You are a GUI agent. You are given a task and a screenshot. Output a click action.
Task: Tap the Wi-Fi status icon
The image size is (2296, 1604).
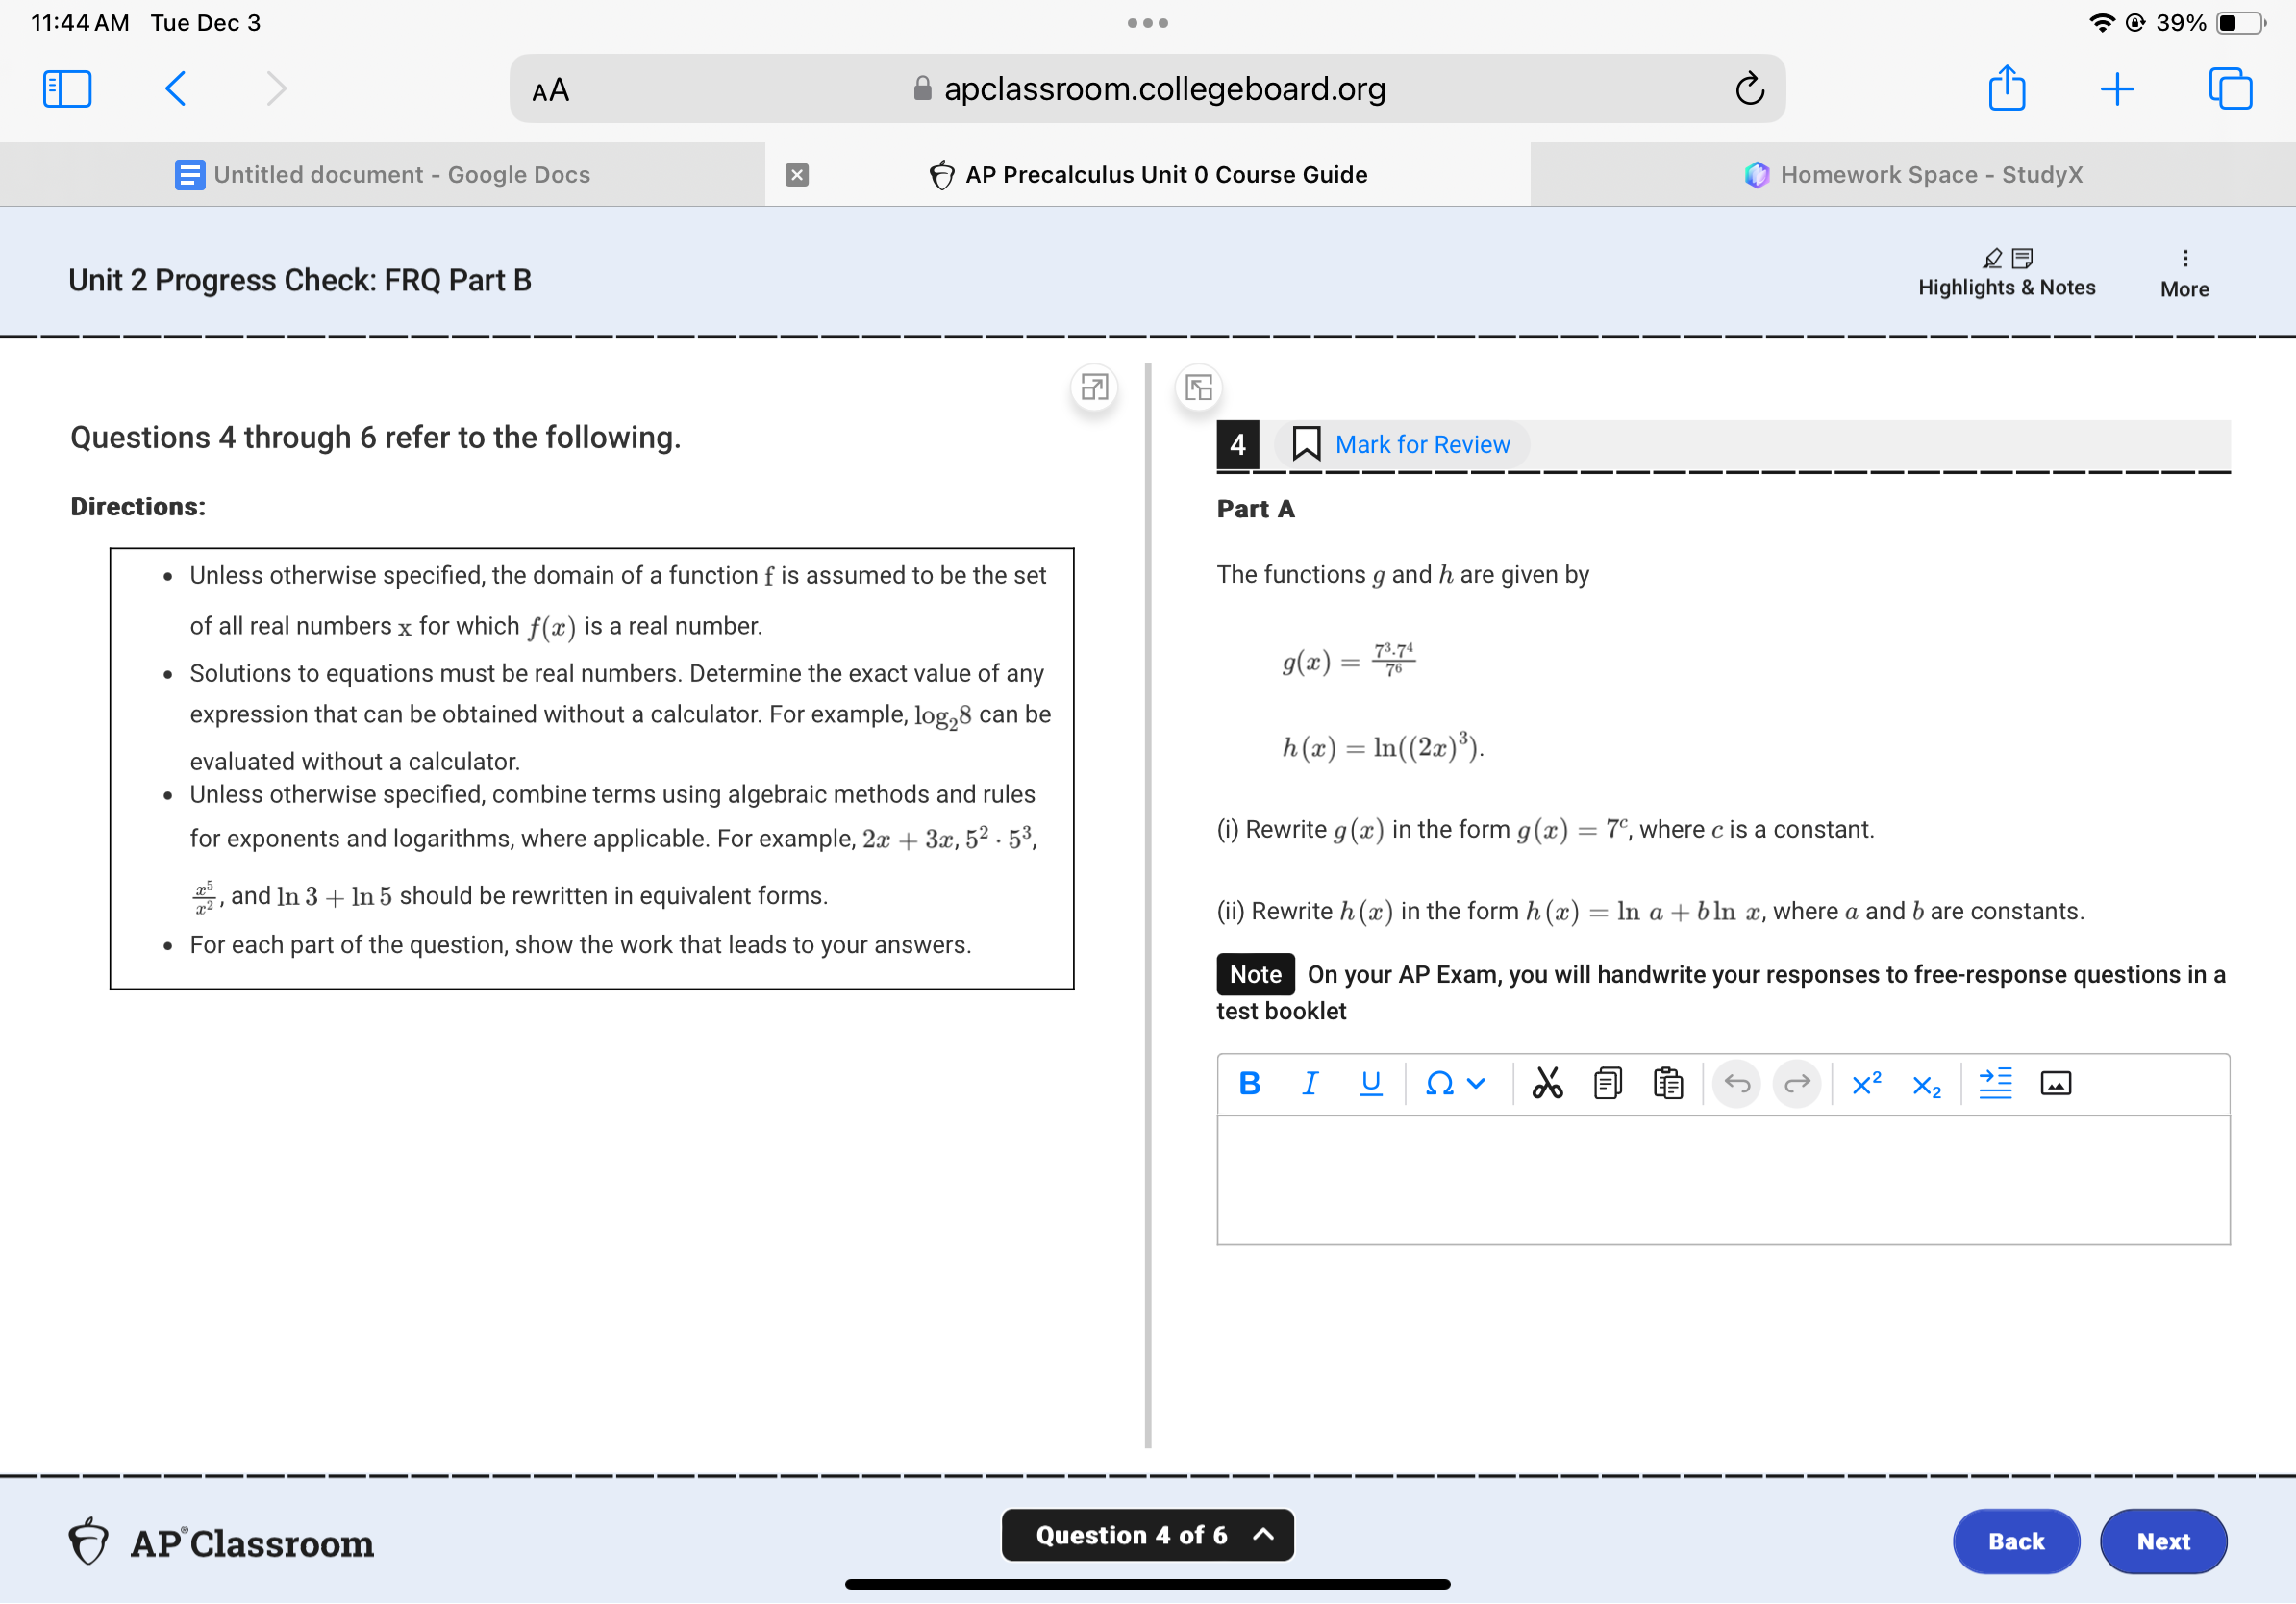click(x=2102, y=23)
